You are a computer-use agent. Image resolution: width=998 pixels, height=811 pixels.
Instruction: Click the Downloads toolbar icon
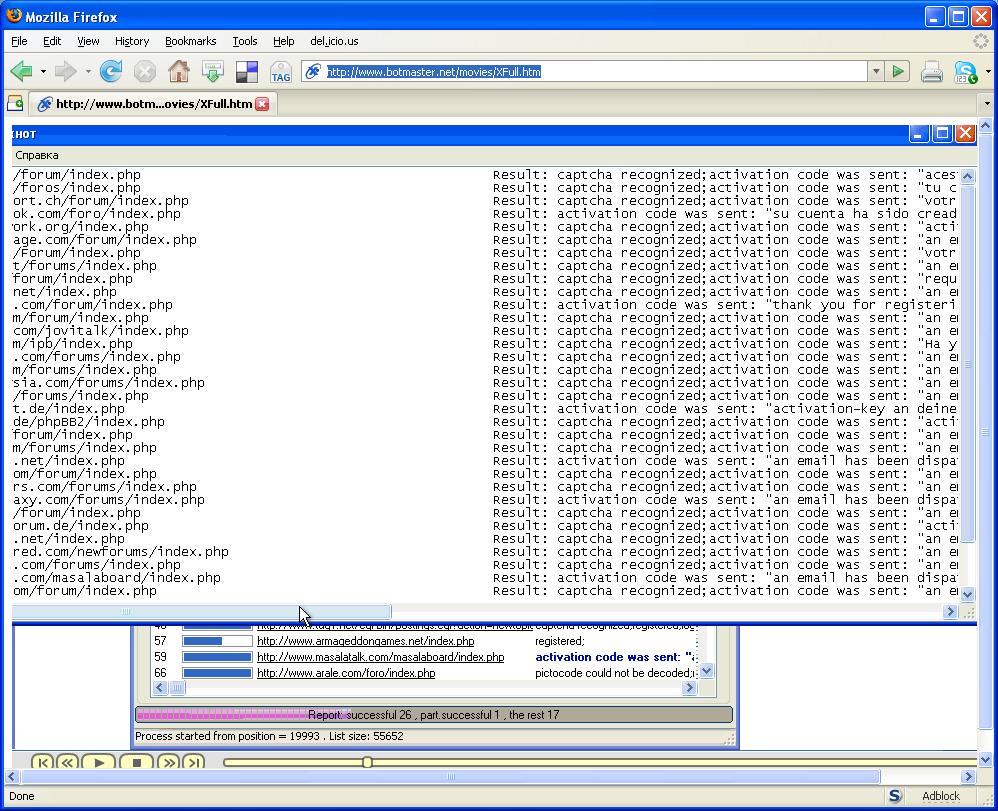point(213,71)
